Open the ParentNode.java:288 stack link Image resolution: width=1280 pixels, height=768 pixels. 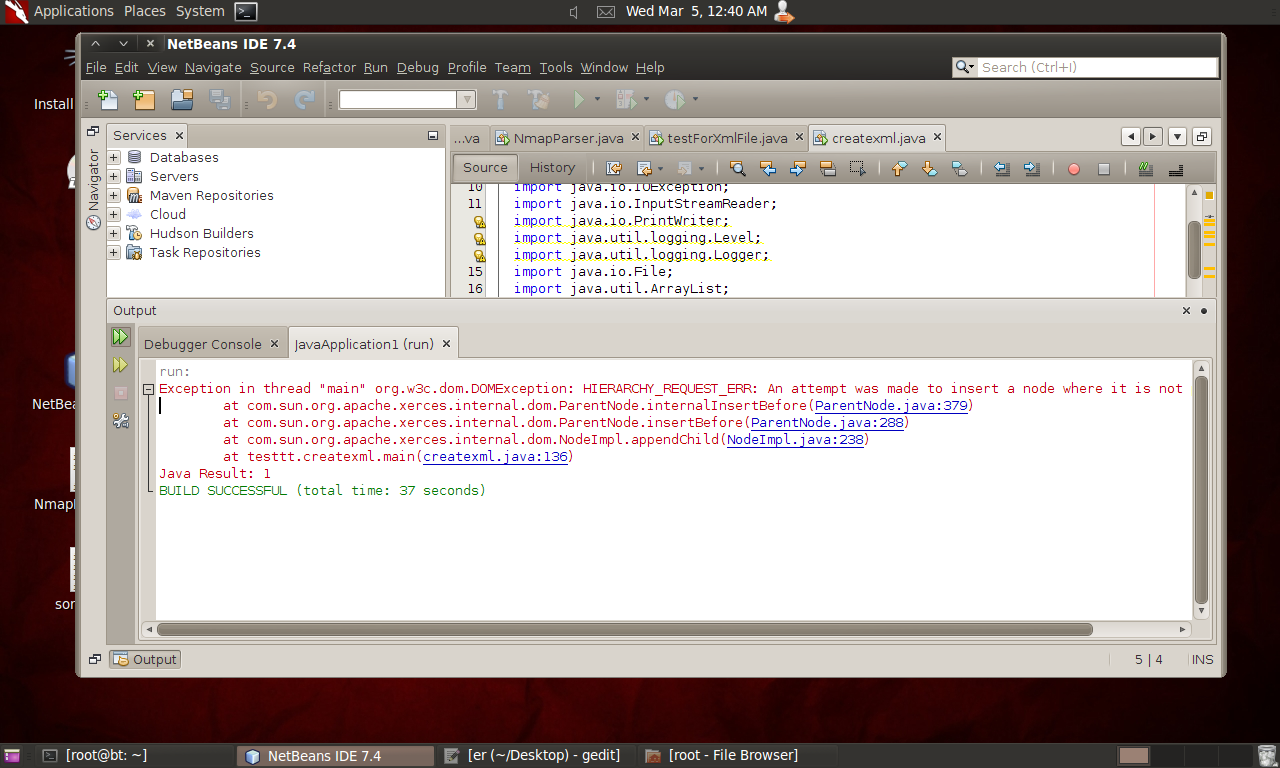tap(827, 423)
